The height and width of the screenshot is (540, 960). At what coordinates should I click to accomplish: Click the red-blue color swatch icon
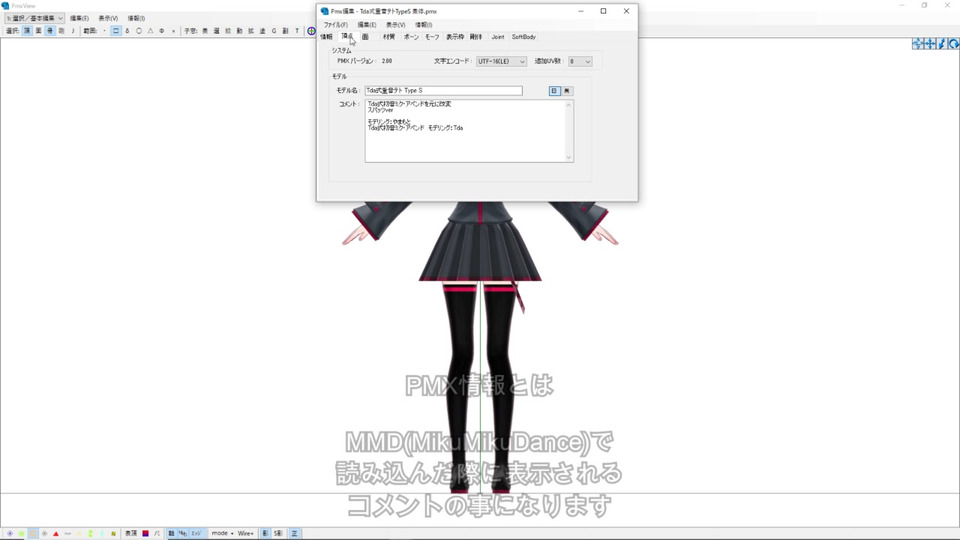[x=145, y=534]
